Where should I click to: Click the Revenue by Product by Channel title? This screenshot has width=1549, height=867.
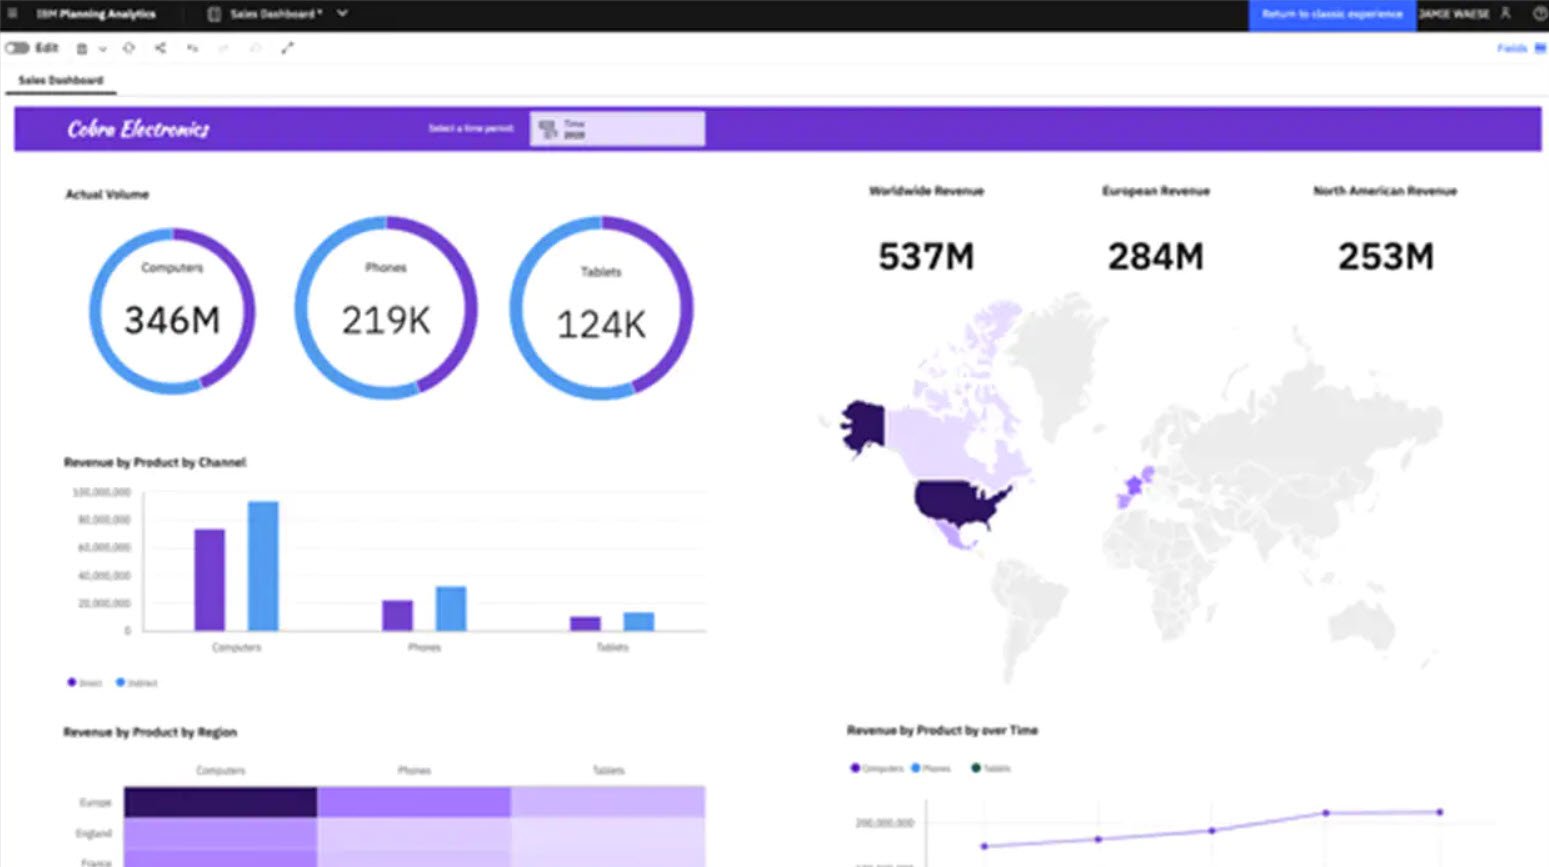pos(154,462)
